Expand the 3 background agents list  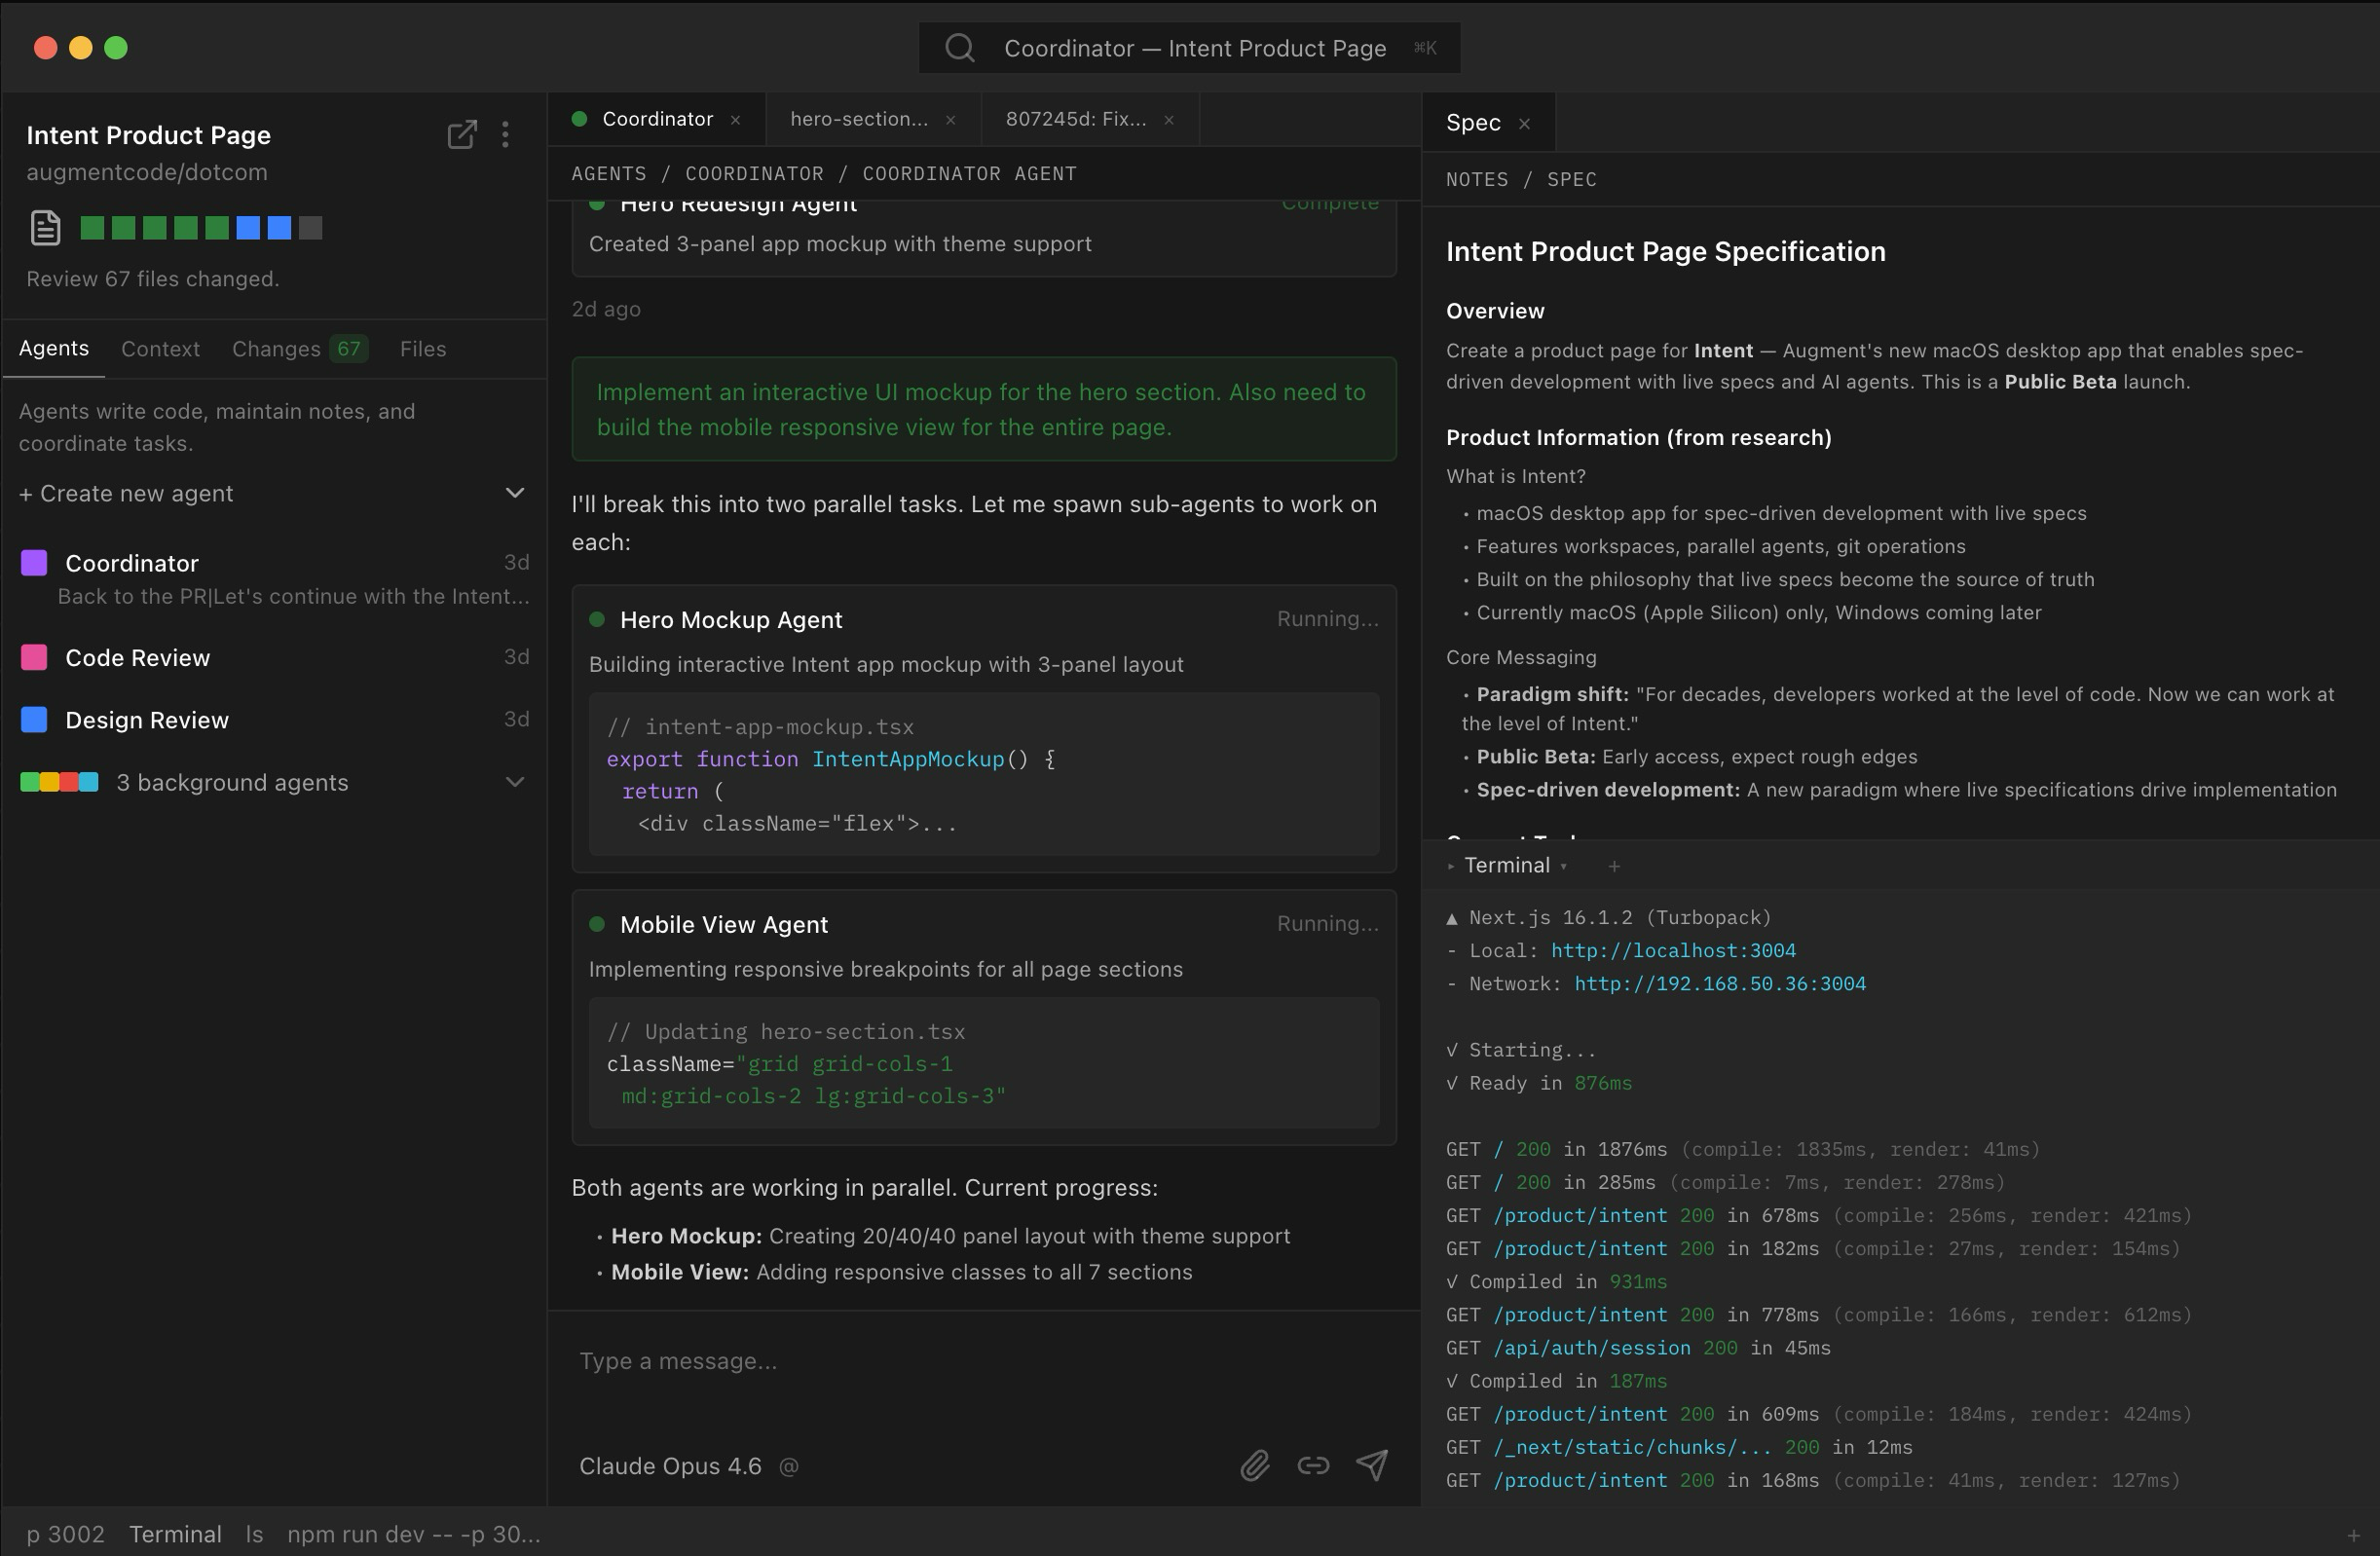[515, 782]
